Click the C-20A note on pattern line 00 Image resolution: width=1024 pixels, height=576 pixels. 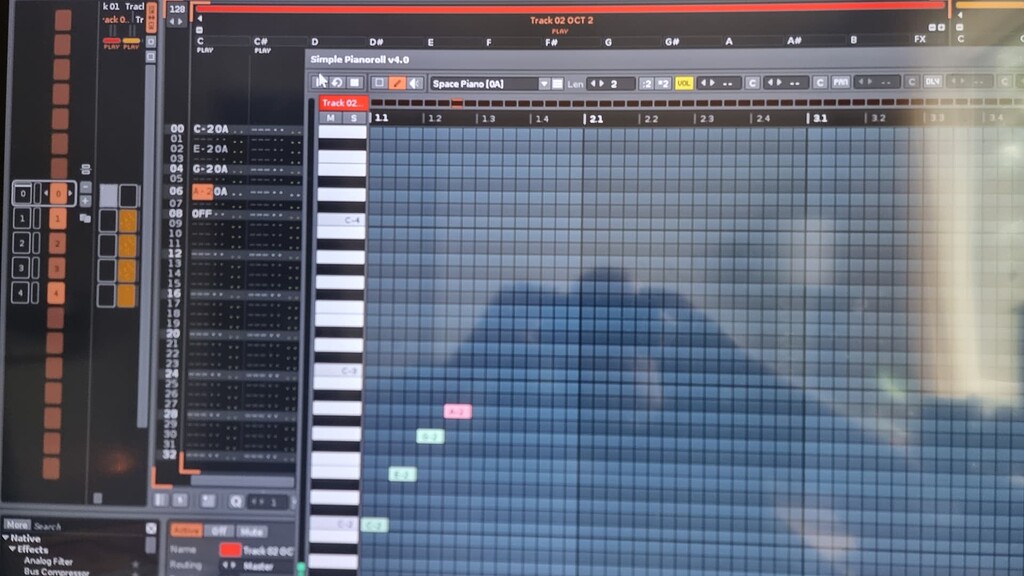(211, 129)
